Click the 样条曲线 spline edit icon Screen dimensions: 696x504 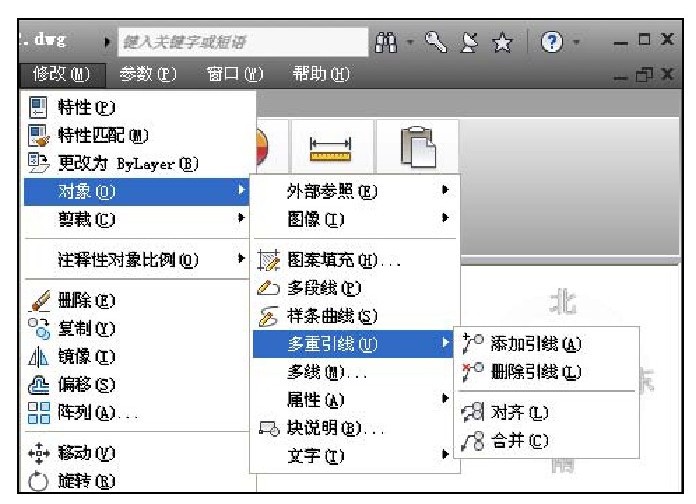[269, 316]
